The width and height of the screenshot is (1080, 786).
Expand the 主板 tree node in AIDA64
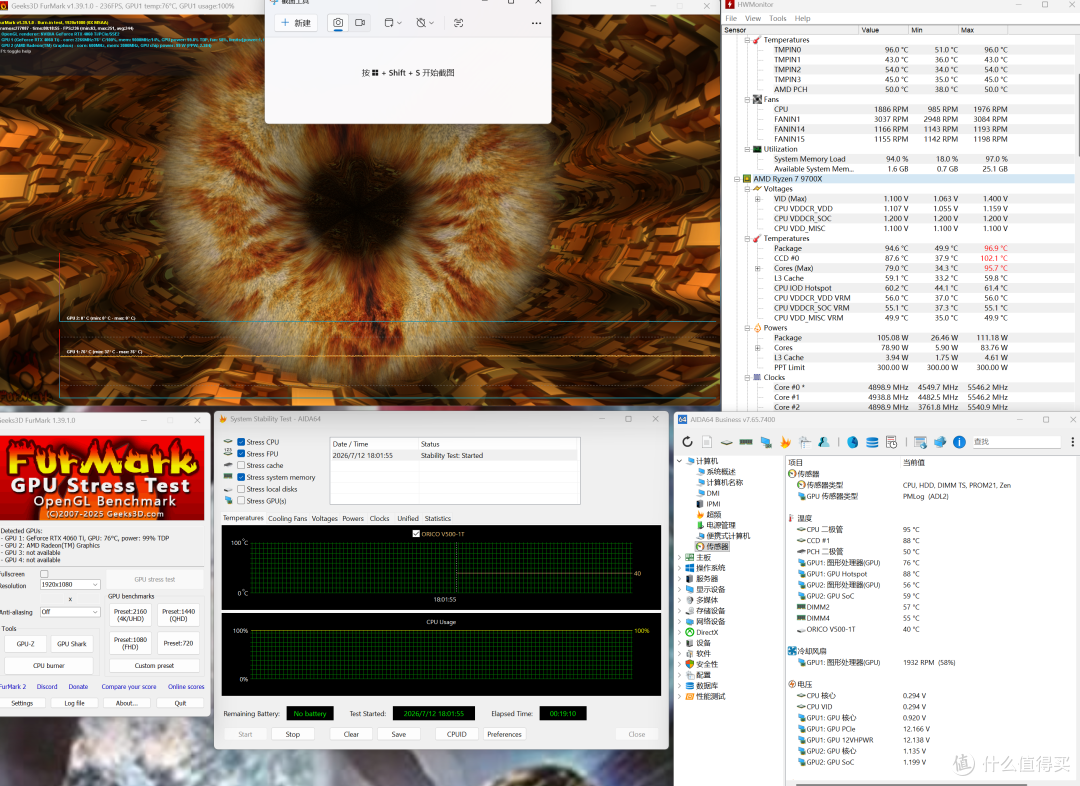[x=680, y=557]
